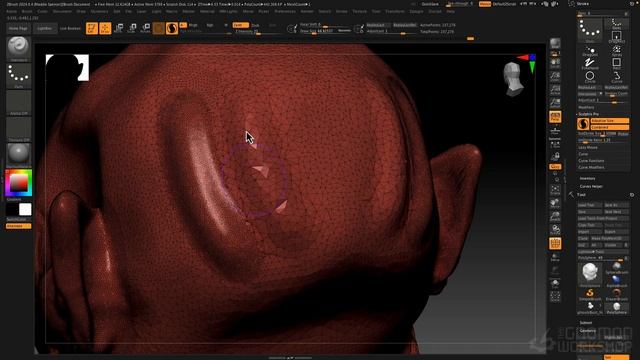Screen dimensions: 640x360
Task: Activate Draw mode button
Action: point(105,28)
